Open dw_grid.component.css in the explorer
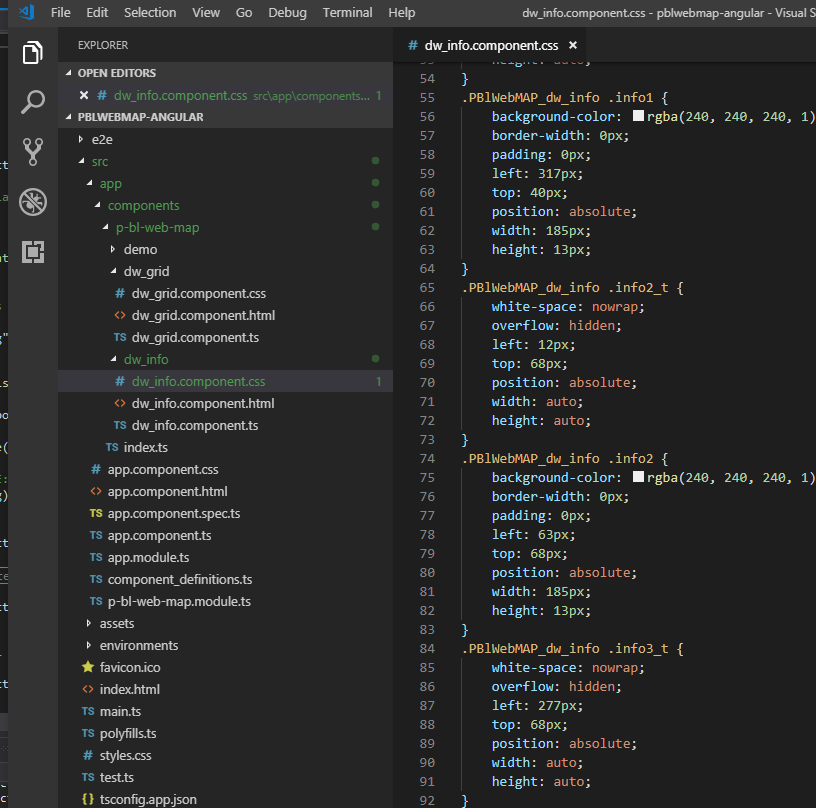 tap(198, 293)
